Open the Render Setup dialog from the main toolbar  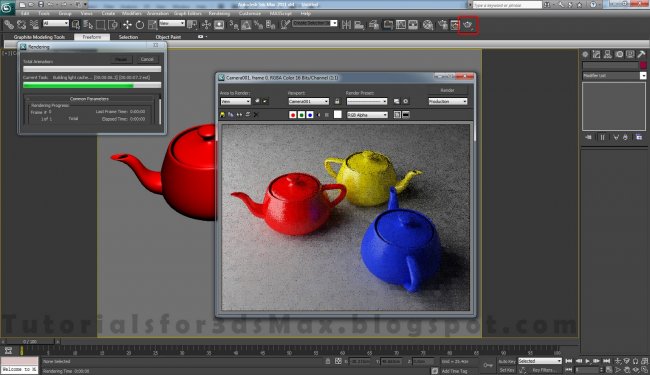click(x=443, y=25)
